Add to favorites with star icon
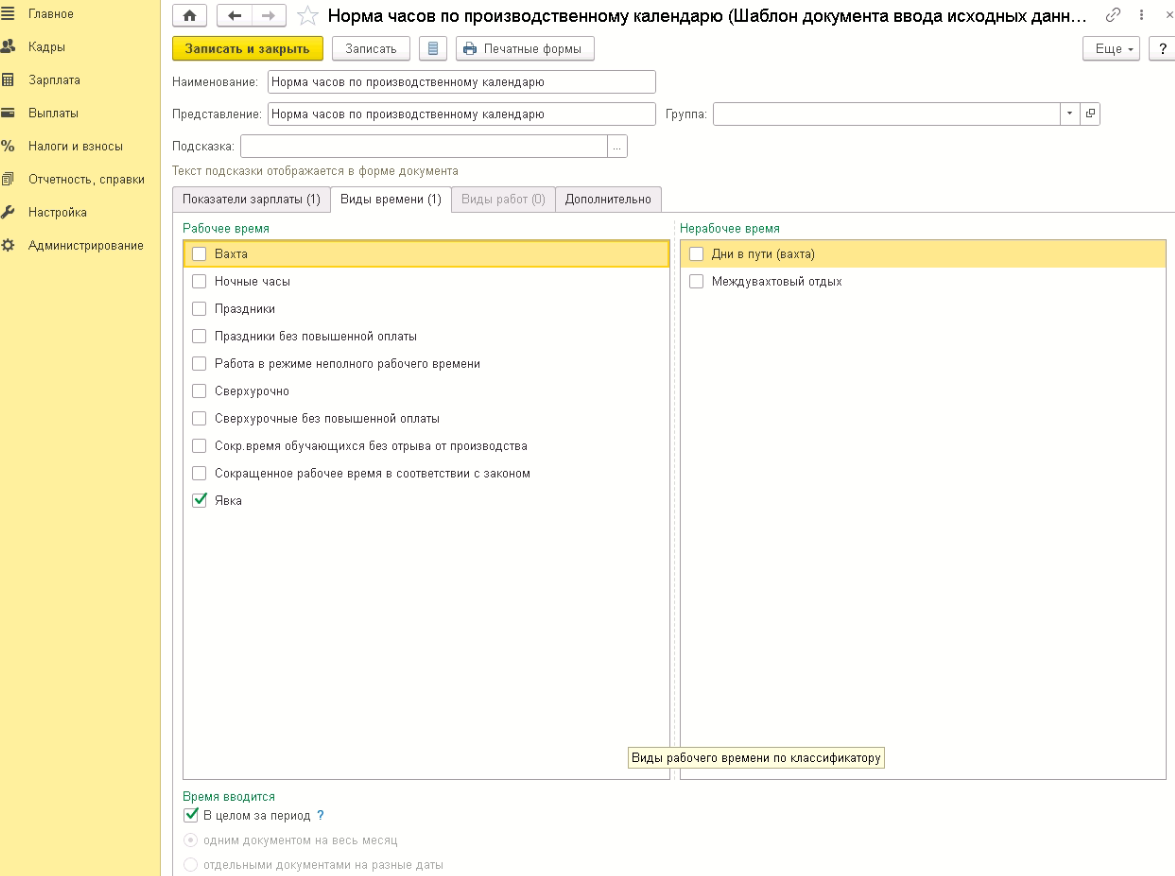 pyautogui.click(x=308, y=16)
